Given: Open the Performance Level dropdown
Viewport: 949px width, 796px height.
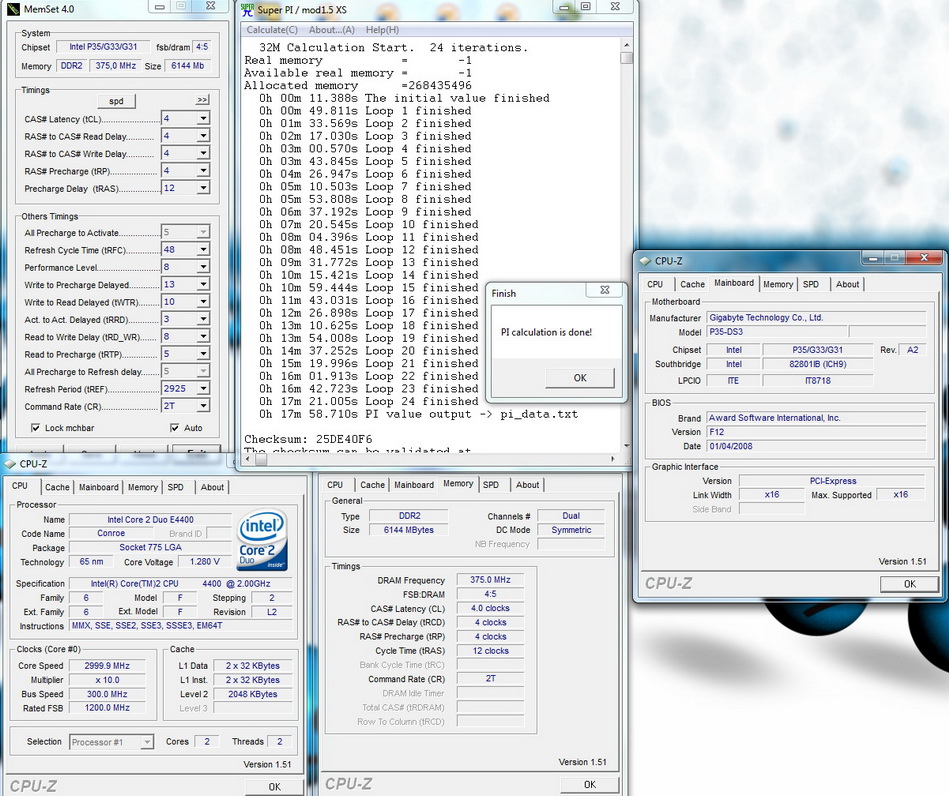Looking at the screenshot, I should pos(203,267).
